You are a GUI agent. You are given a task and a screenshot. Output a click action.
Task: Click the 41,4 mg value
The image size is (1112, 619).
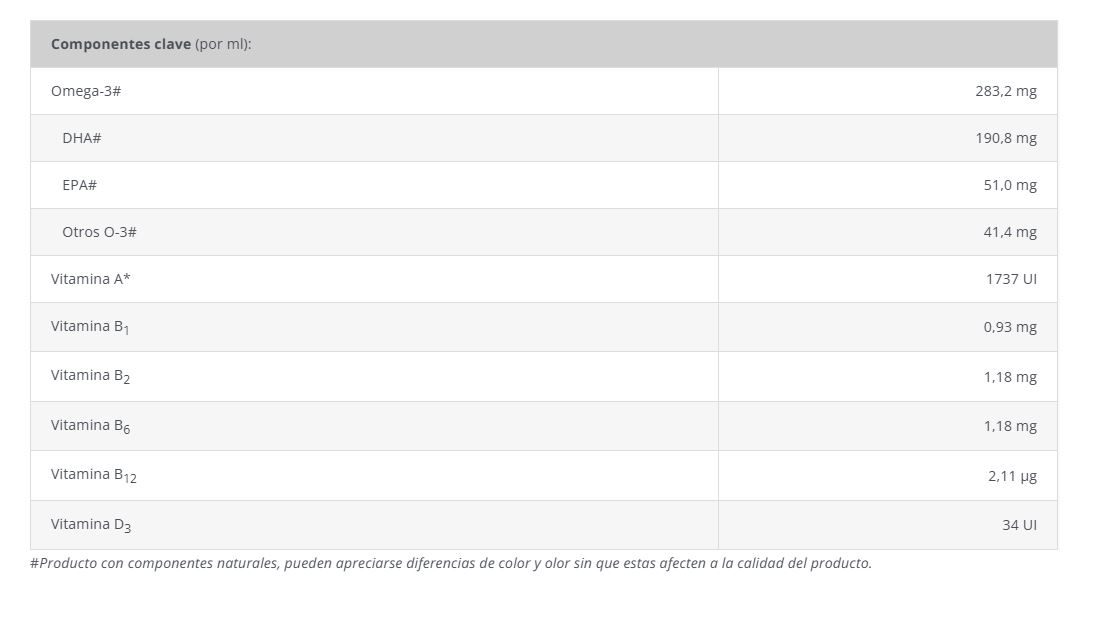pyautogui.click(x=1009, y=232)
